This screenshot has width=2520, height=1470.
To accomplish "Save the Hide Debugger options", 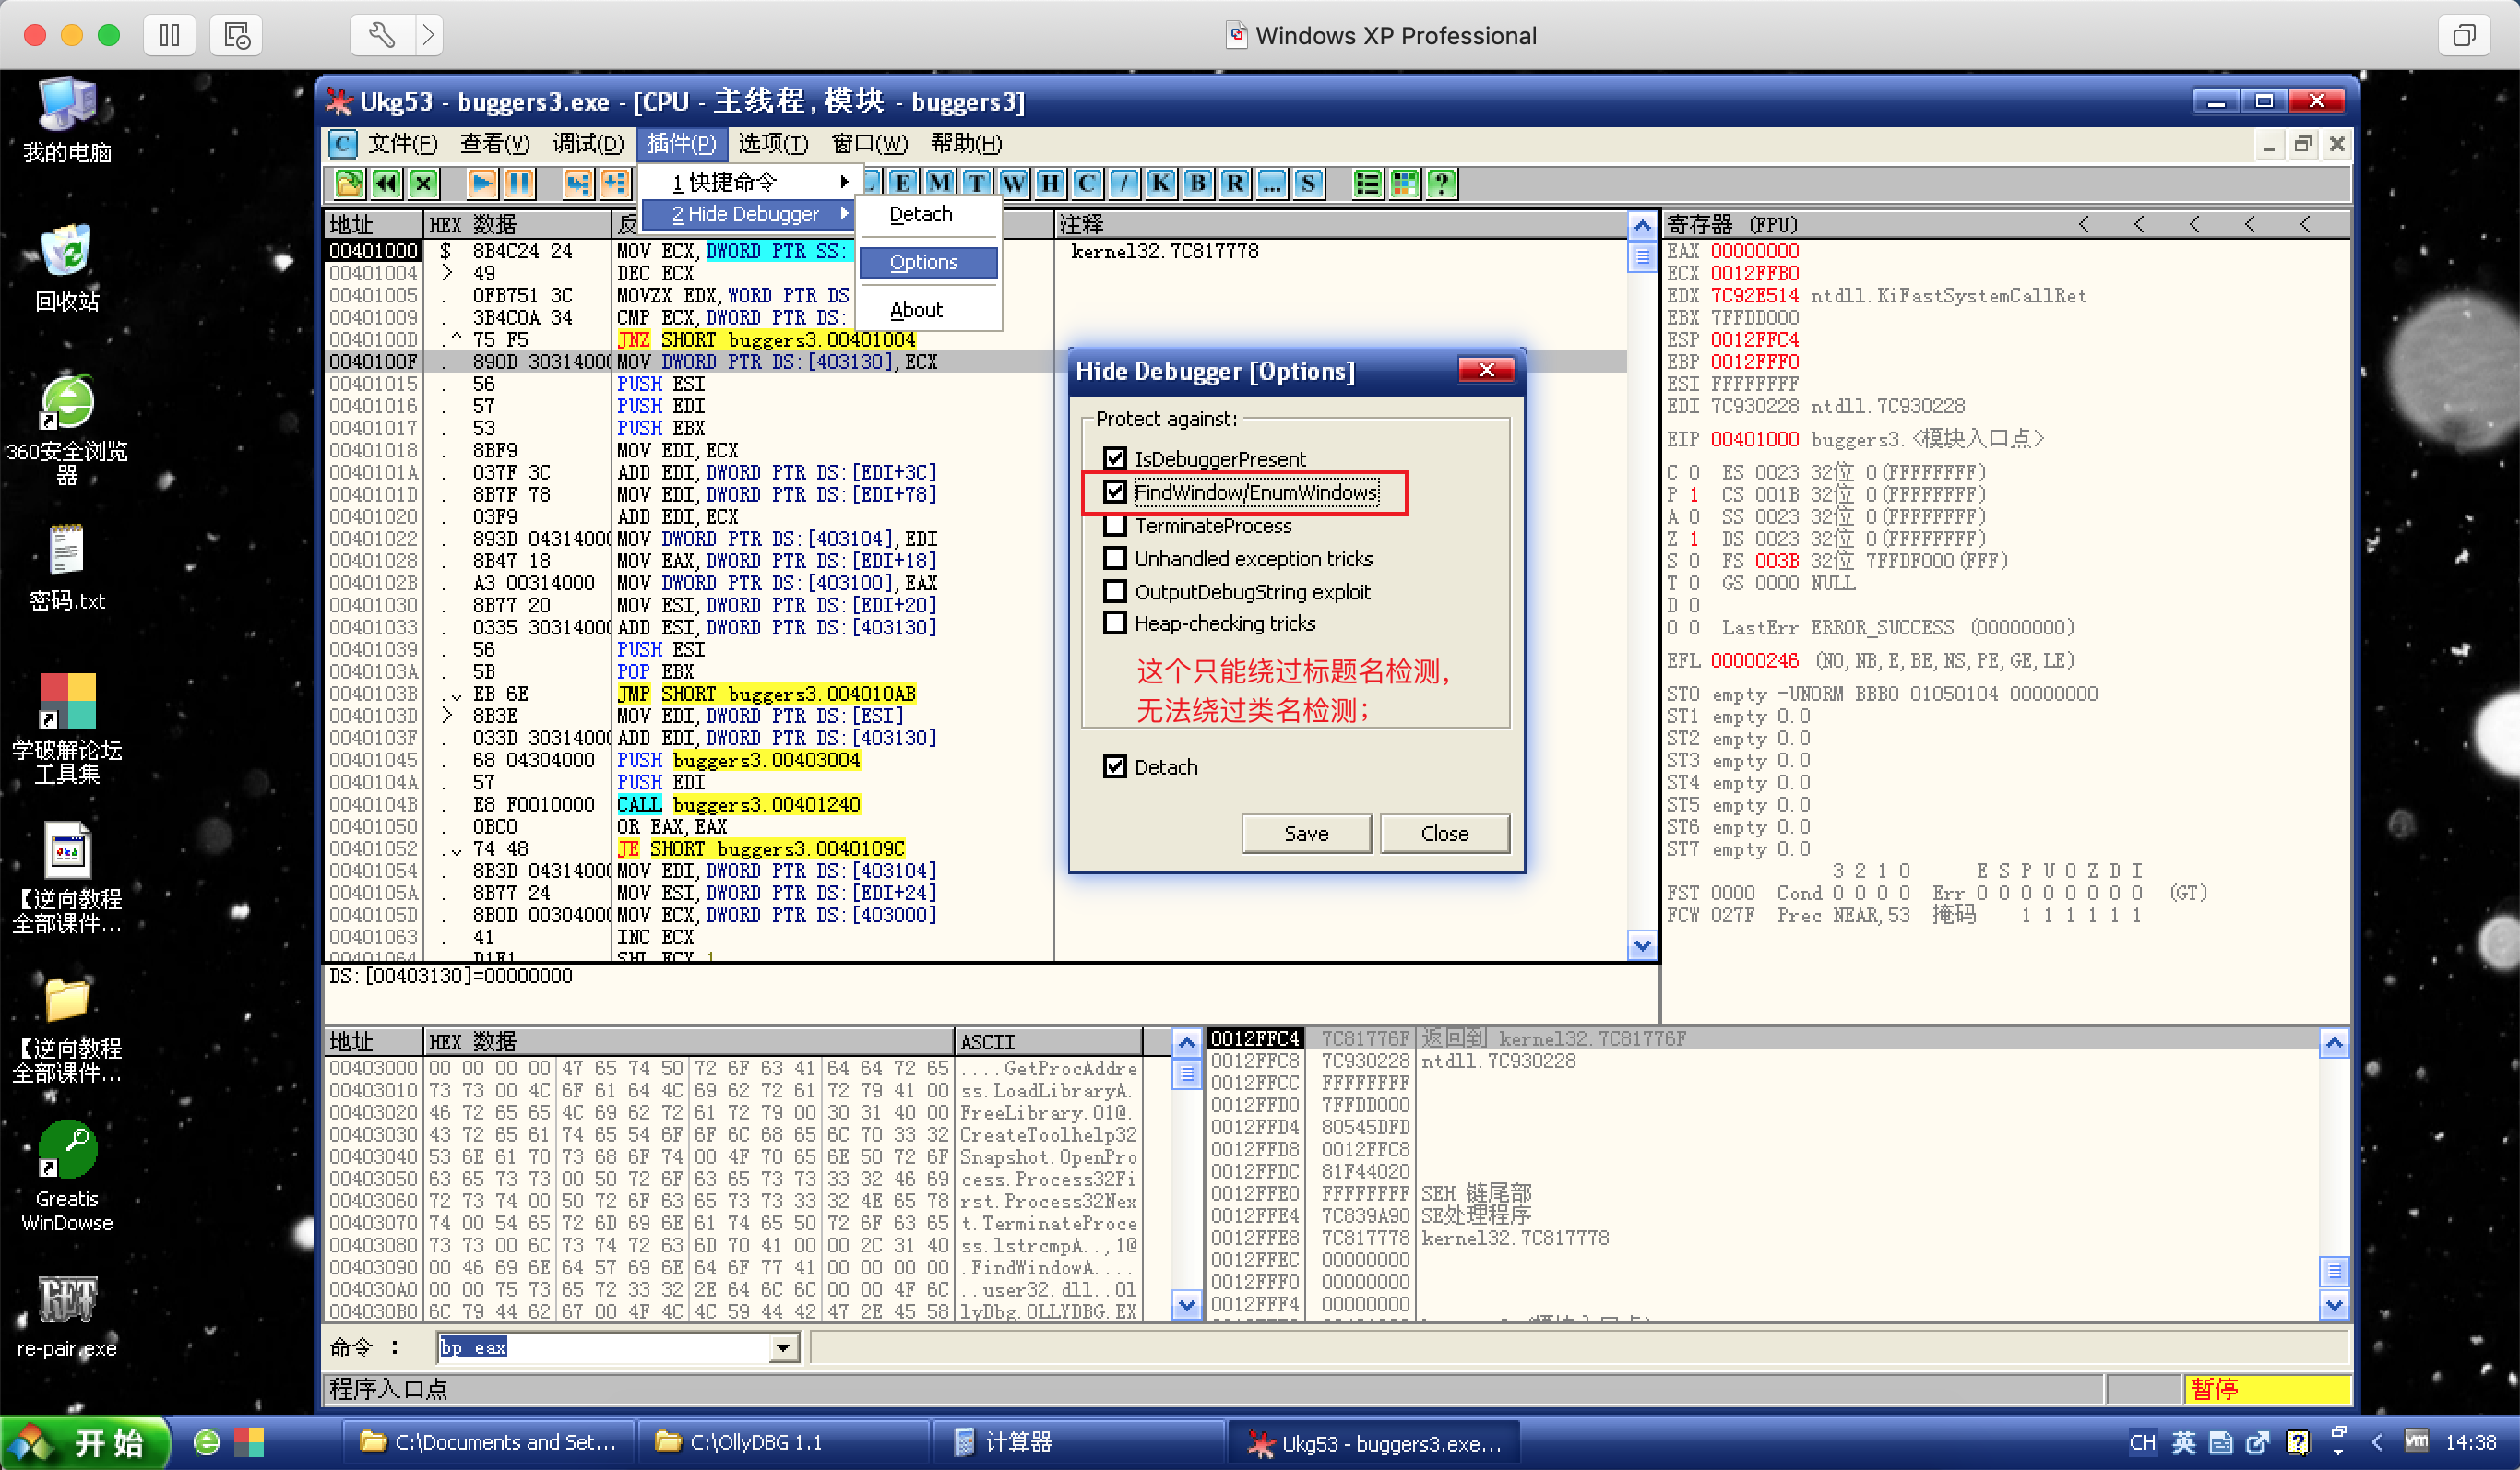I will click(x=1306, y=833).
